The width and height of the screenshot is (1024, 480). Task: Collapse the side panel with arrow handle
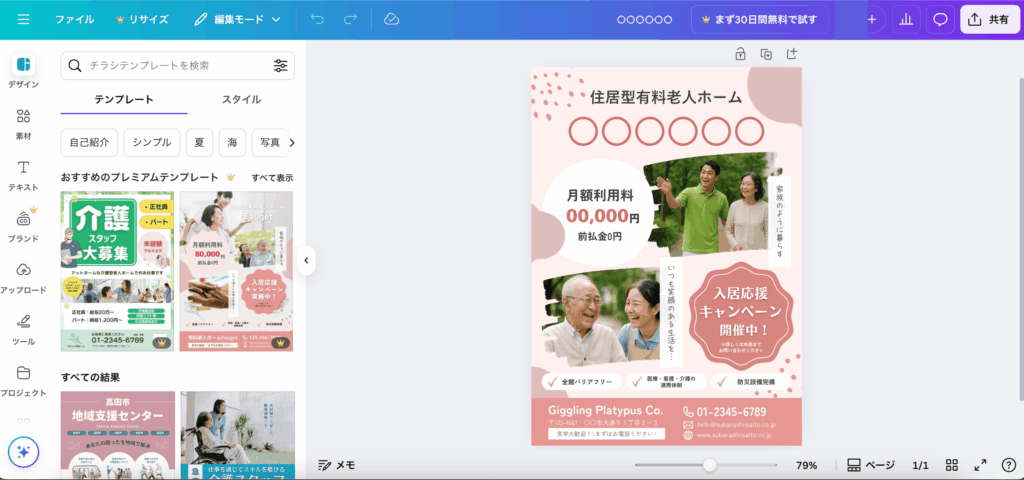tap(306, 261)
